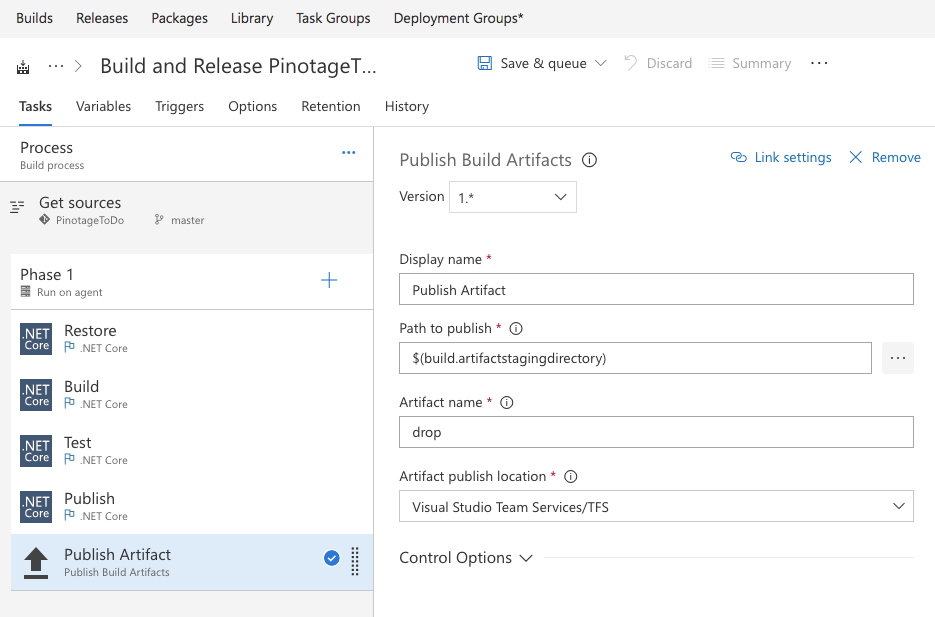This screenshot has width=935, height=617.
Task: Switch to the Retention tab
Action: 331,106
